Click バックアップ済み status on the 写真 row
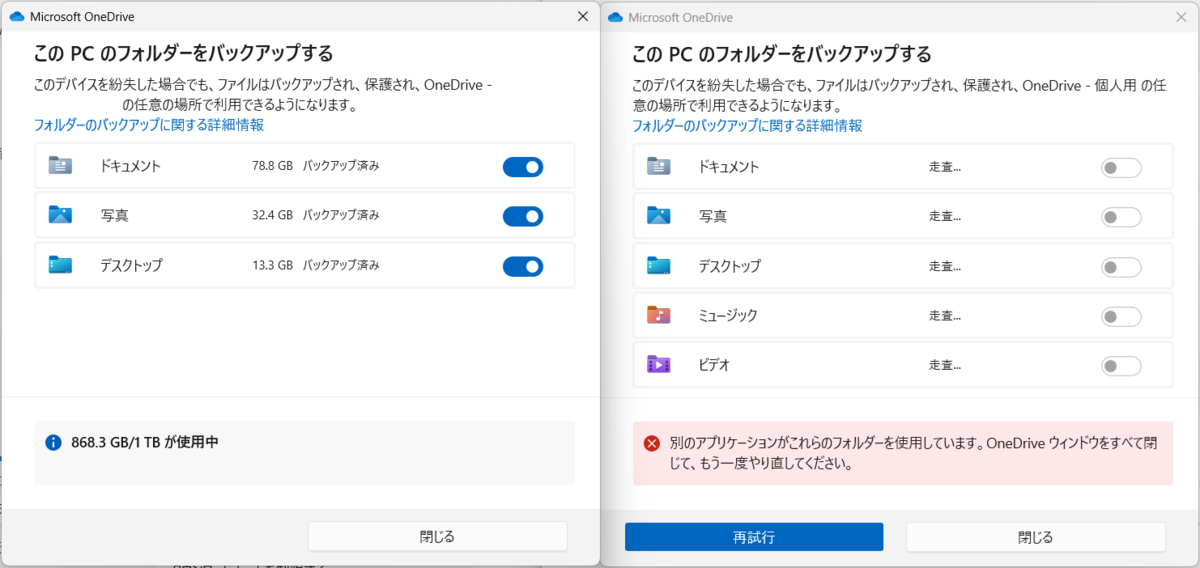1200x568 pixels. 341,216
